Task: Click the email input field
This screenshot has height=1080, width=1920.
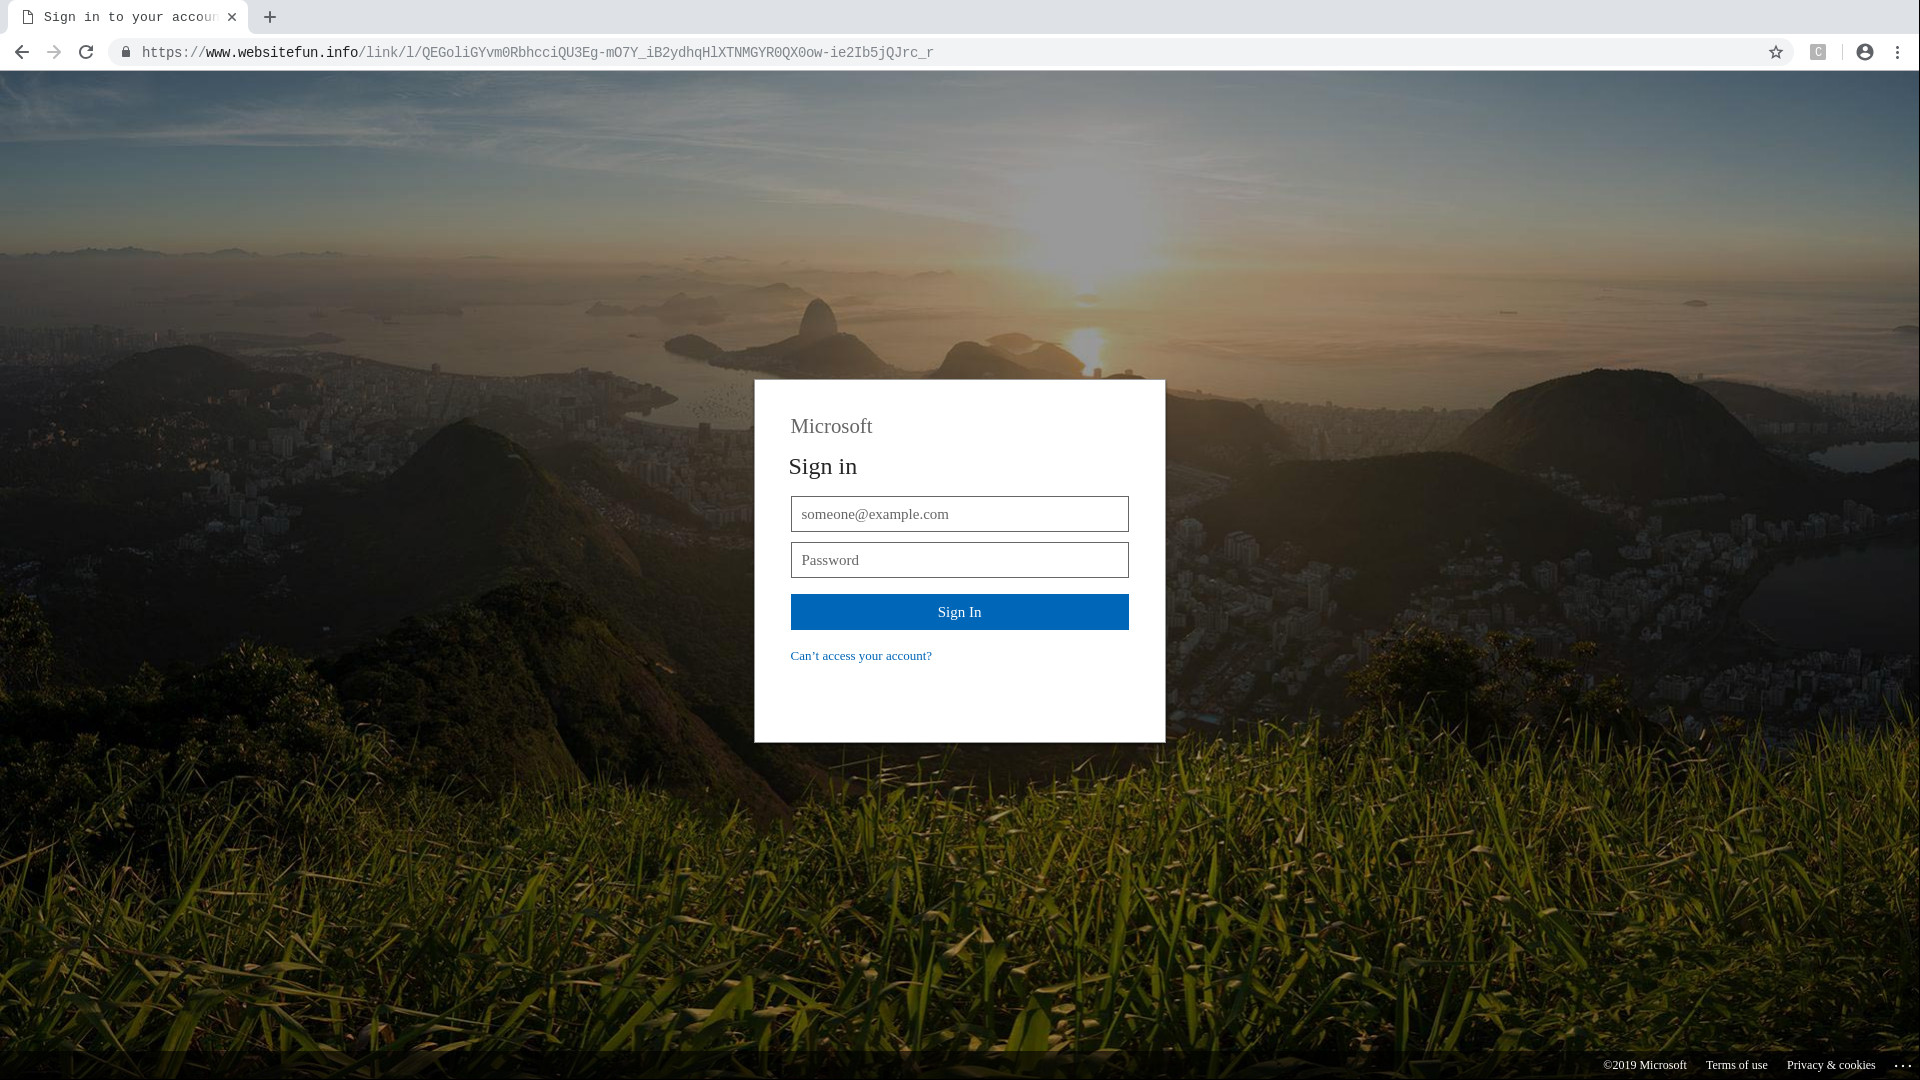Action: coord(959,513)
